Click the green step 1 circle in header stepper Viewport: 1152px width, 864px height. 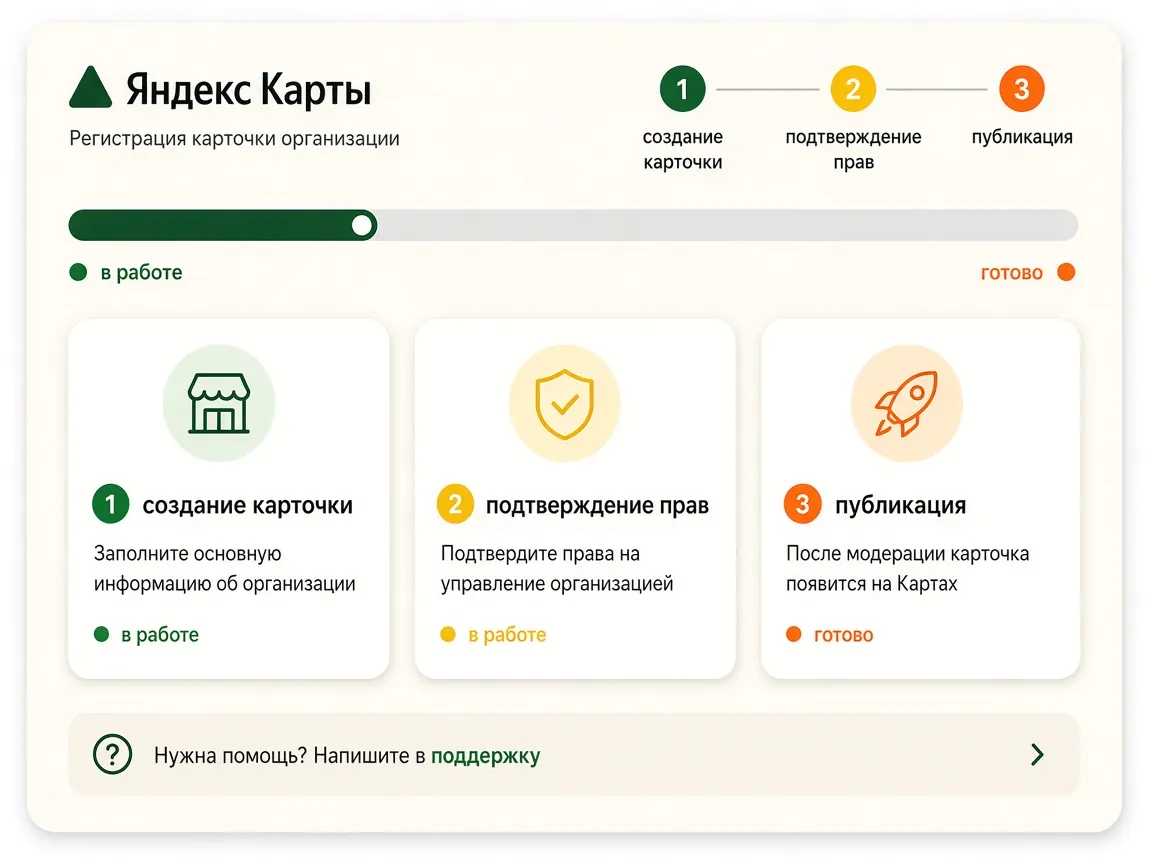[683, 89]
